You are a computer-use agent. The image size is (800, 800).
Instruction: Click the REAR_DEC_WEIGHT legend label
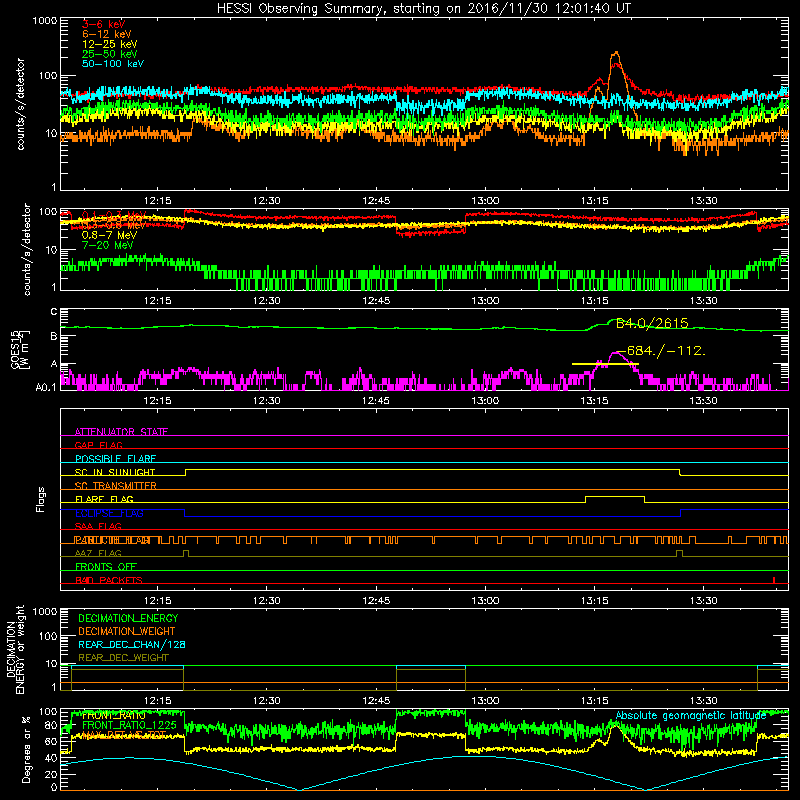[123, 658]
